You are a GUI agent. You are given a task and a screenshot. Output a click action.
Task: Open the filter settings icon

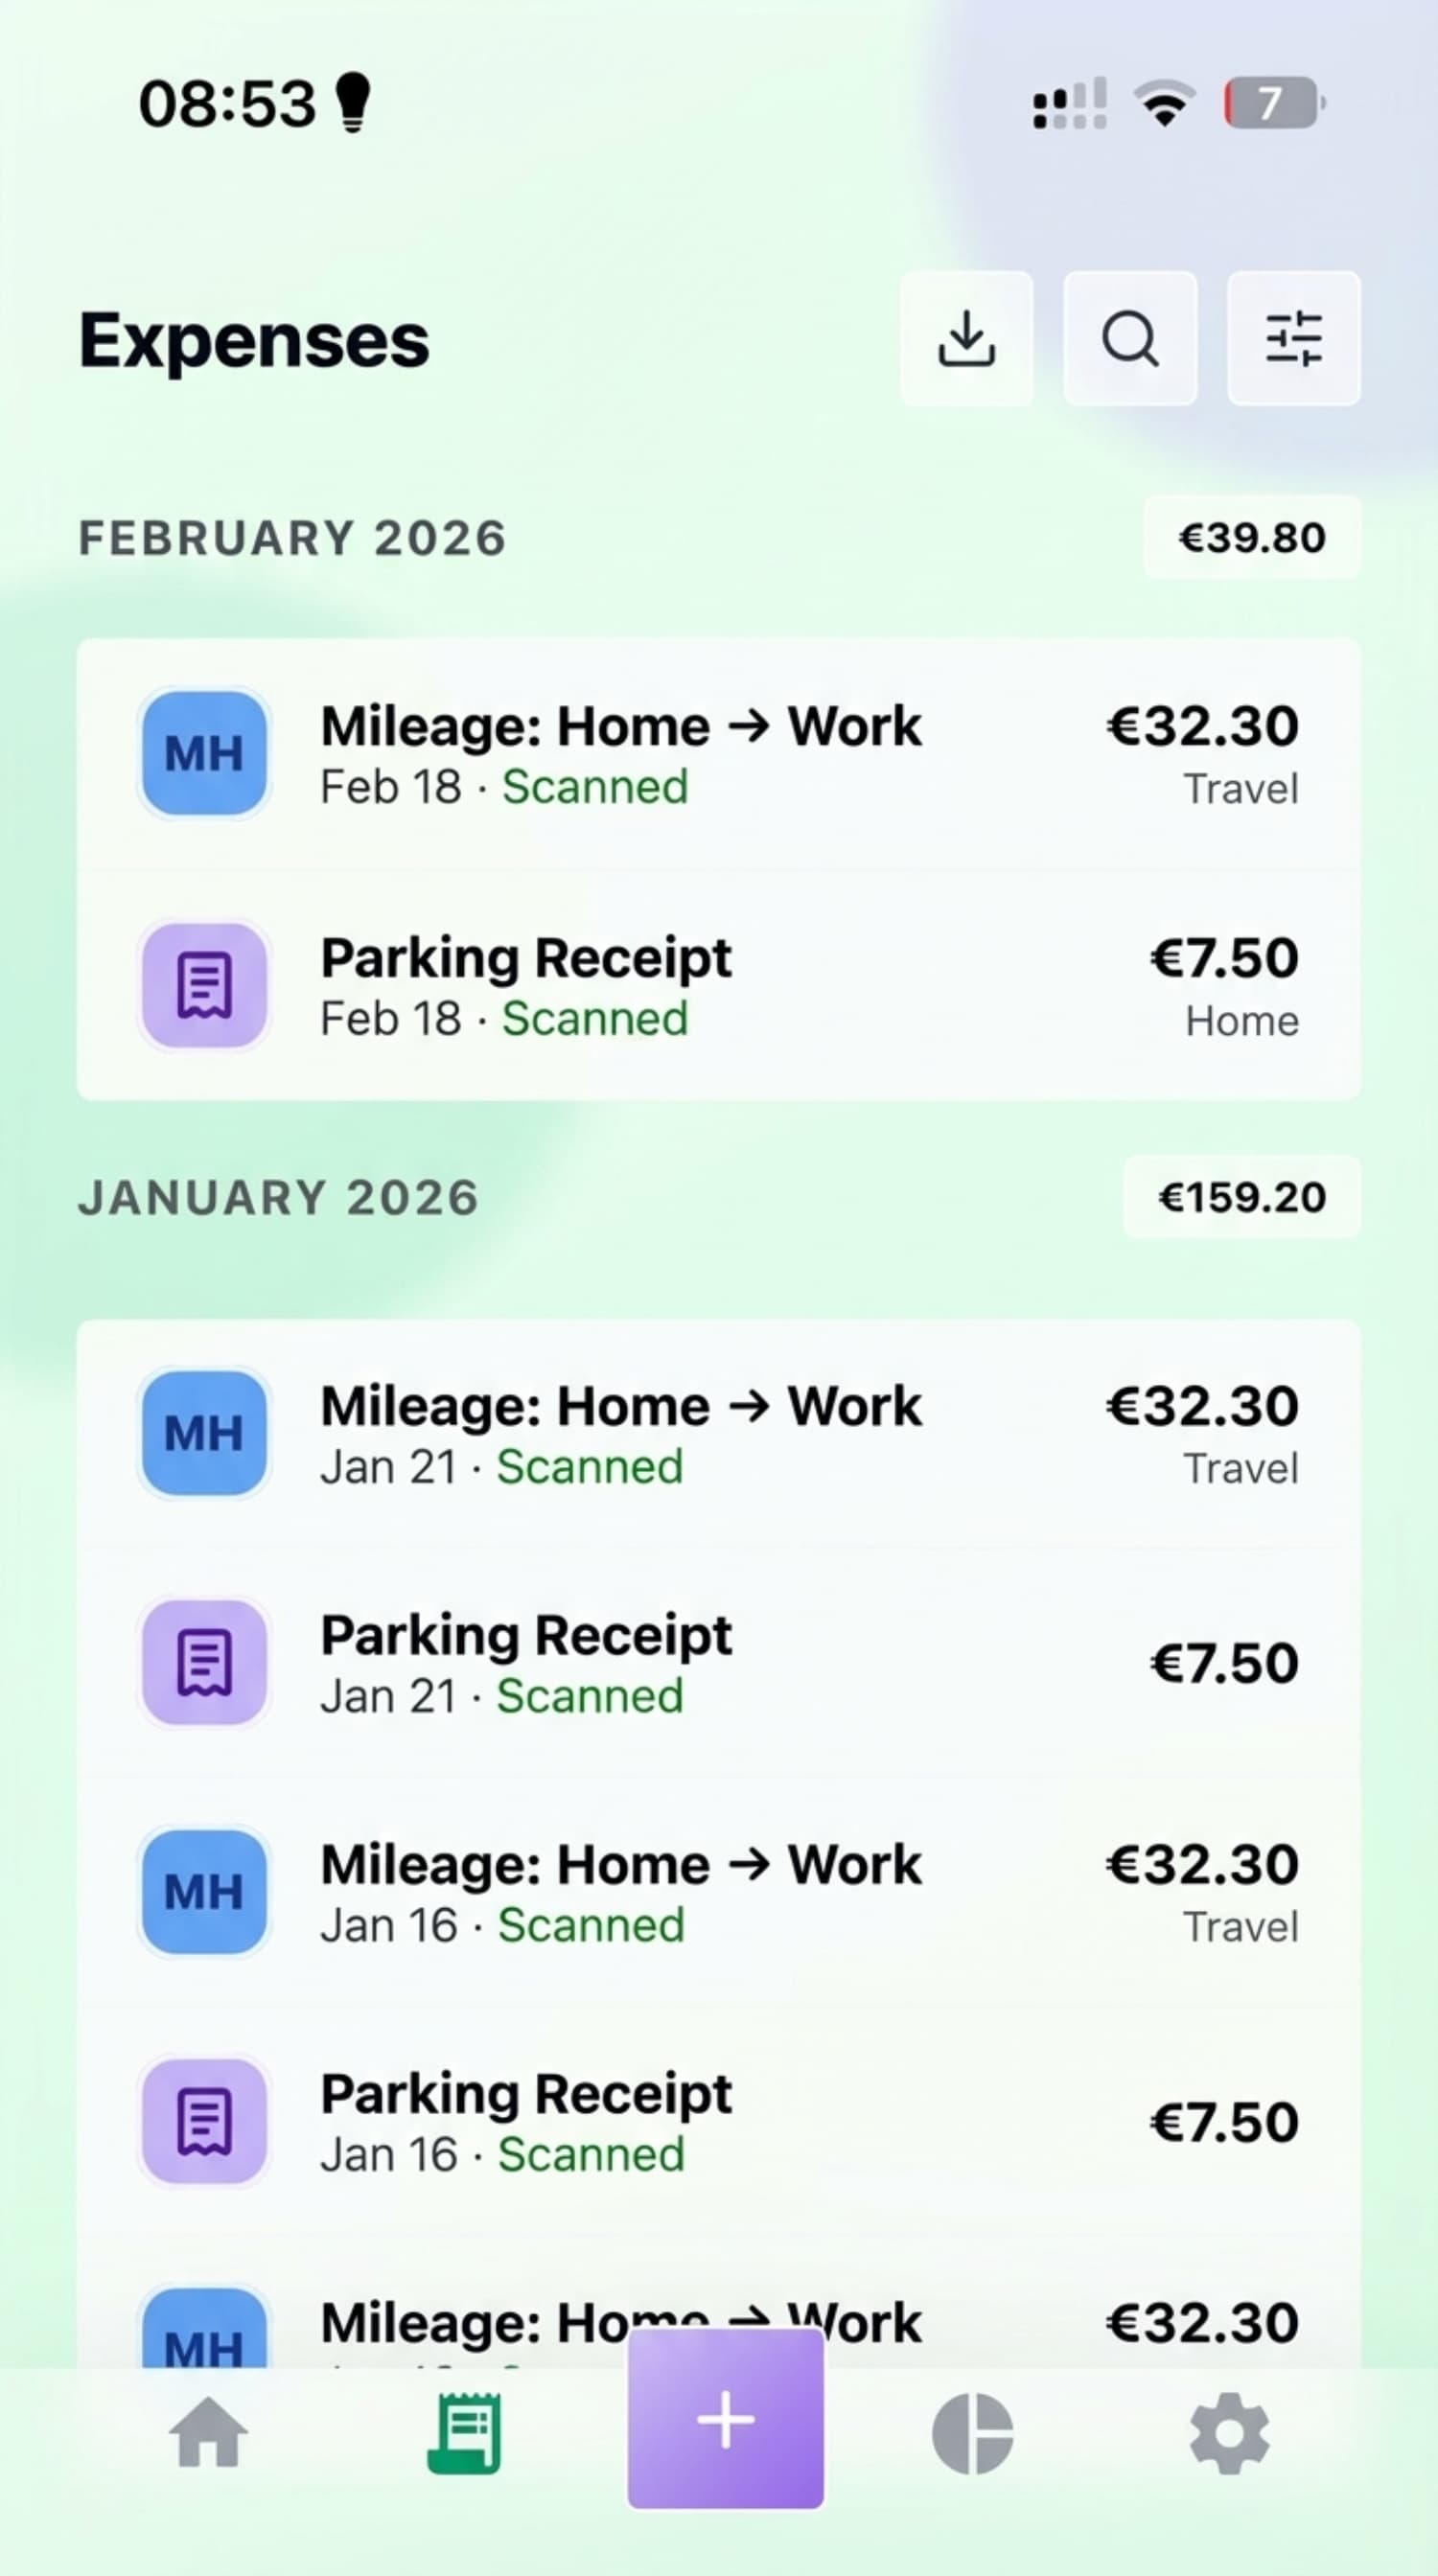[x=1293, y=340]
